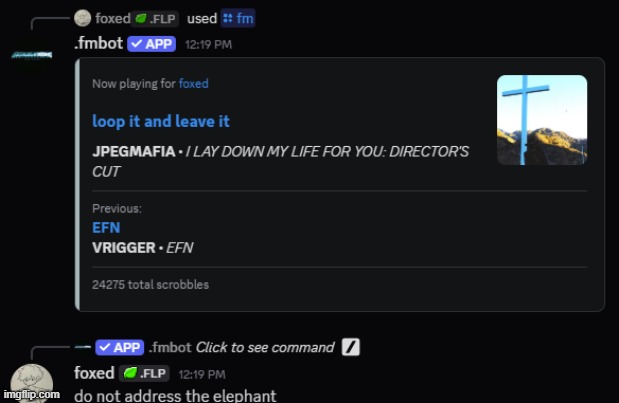This screenshot has height=403, width=619.
Task: Open the EFN previous track link
Action: (106, 228)
